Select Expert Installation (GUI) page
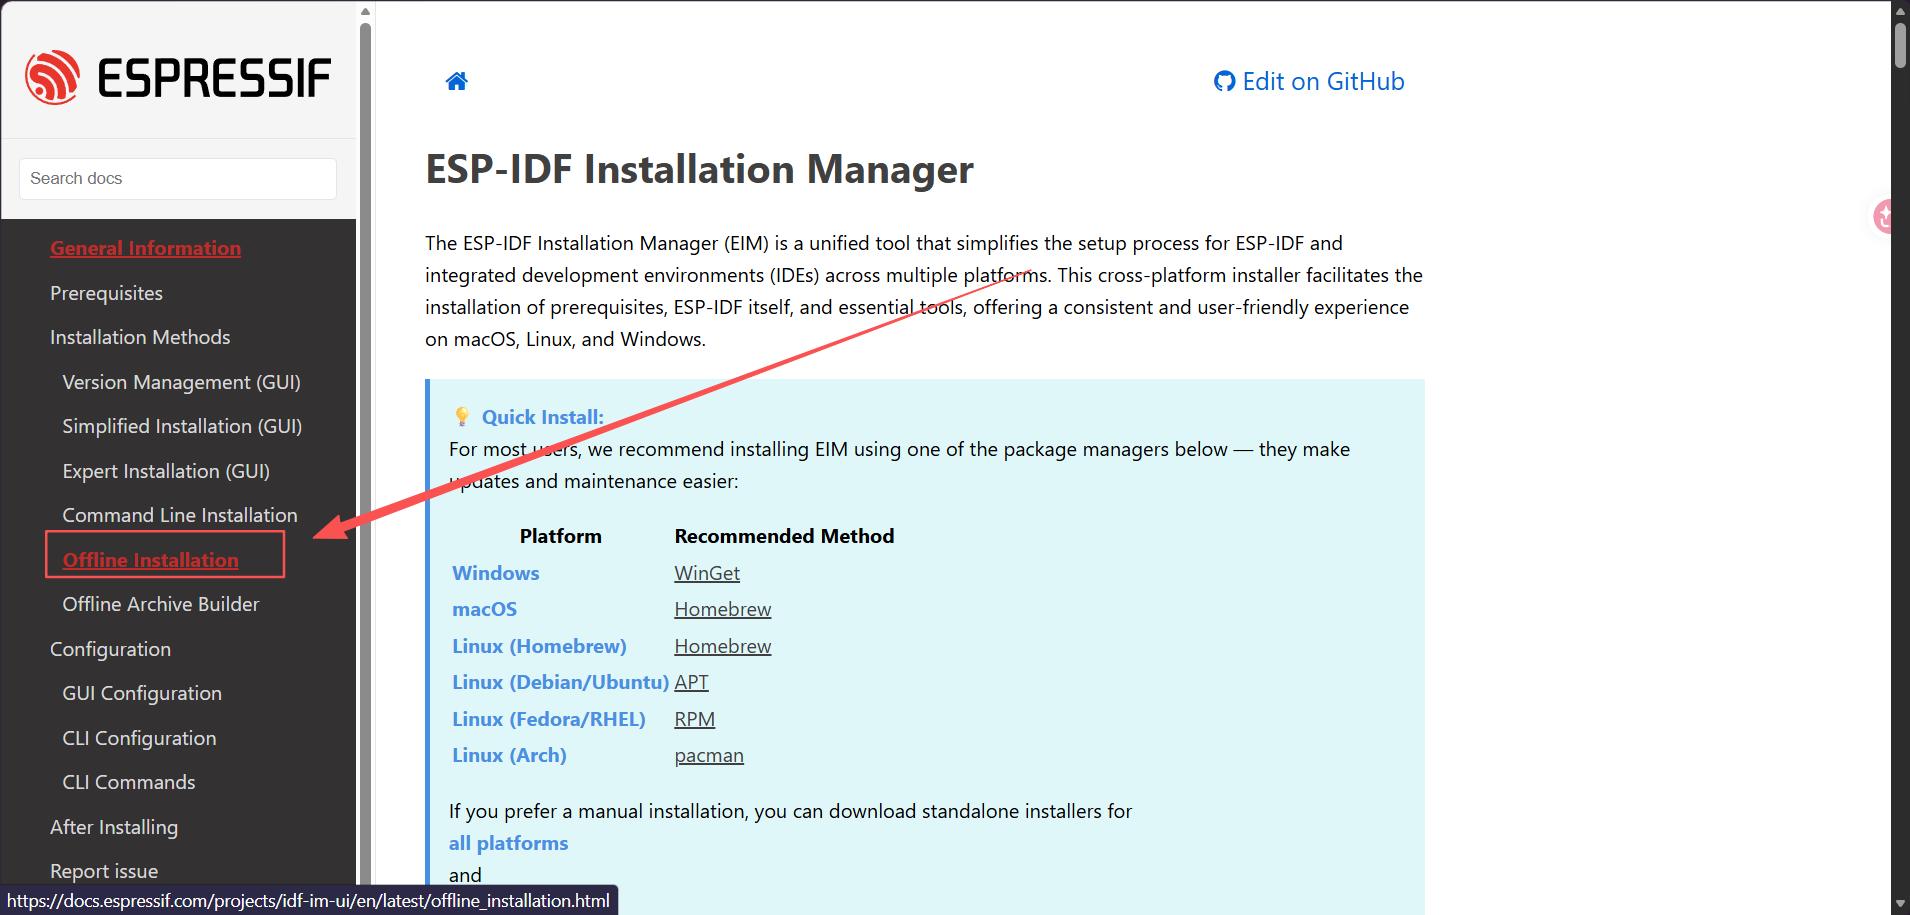The width and height of the screenshot is (1910, 915). [x=166, y=471]
